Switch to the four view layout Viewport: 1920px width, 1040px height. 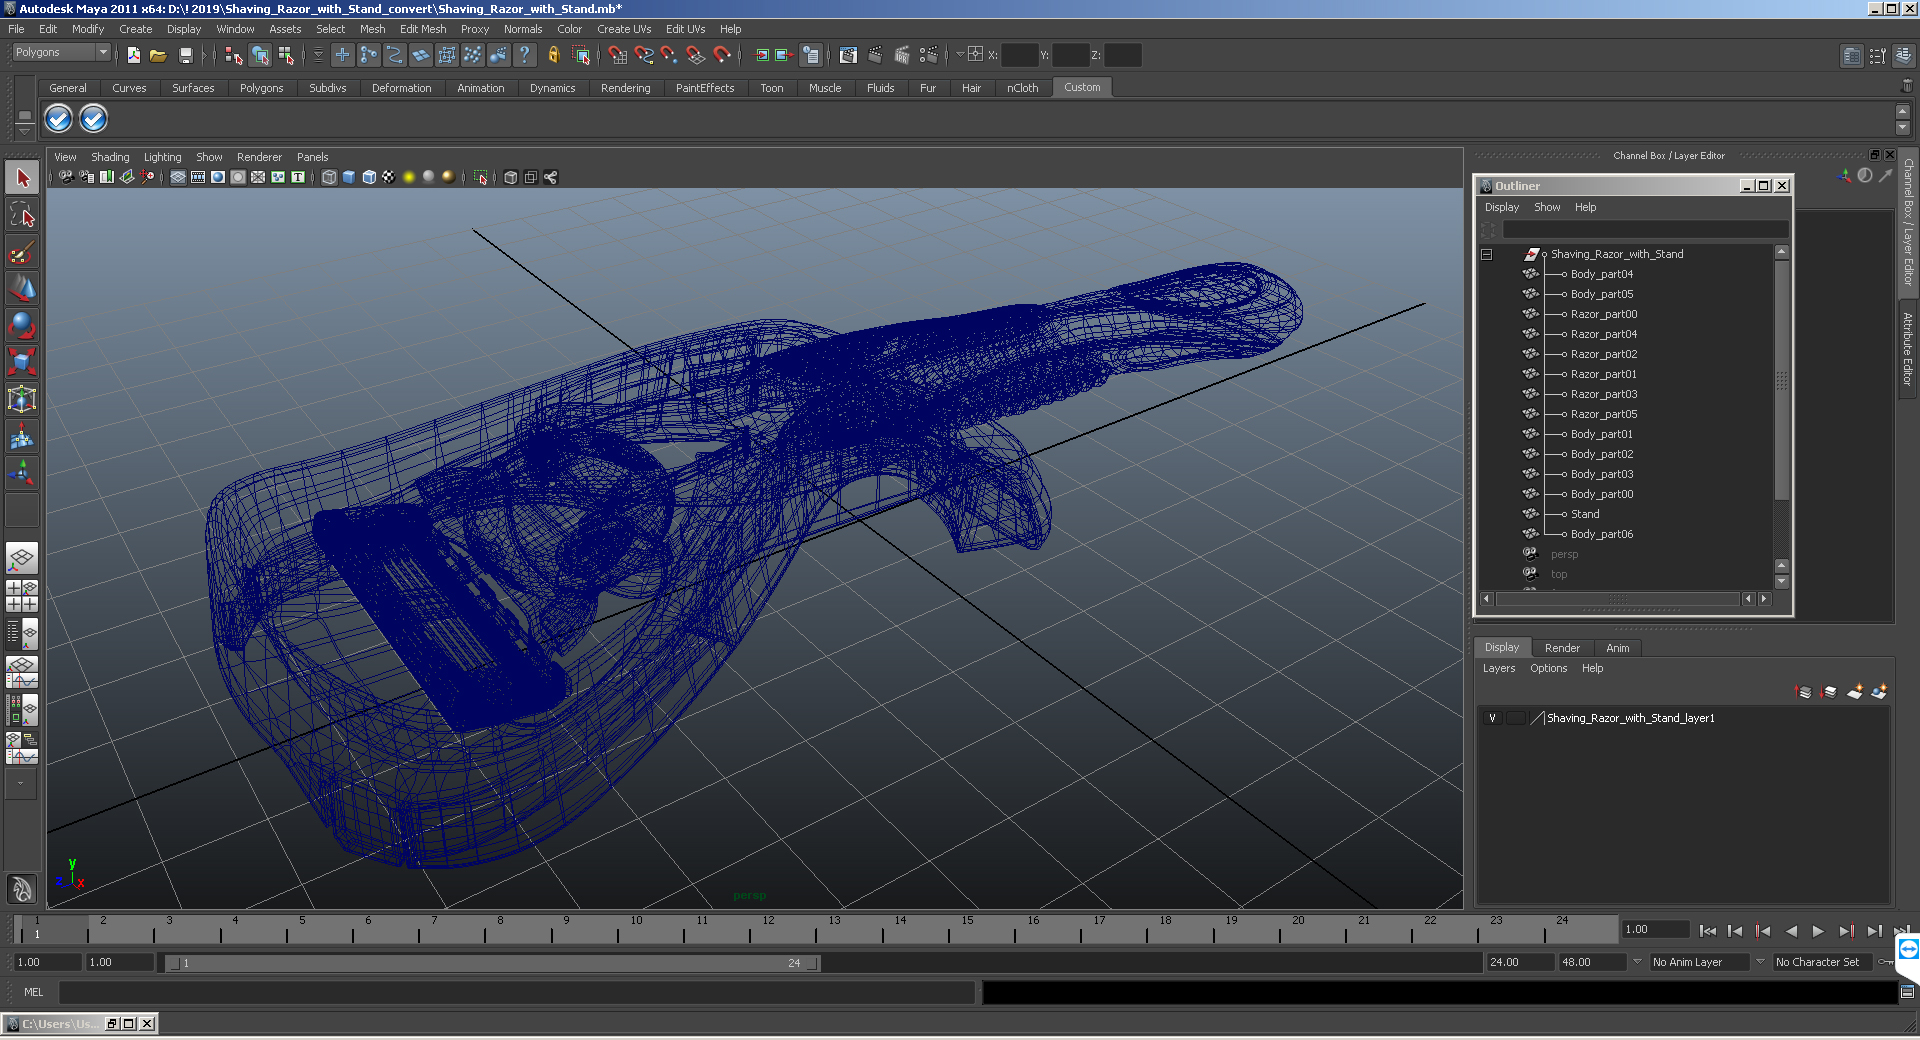pos(22,595)
